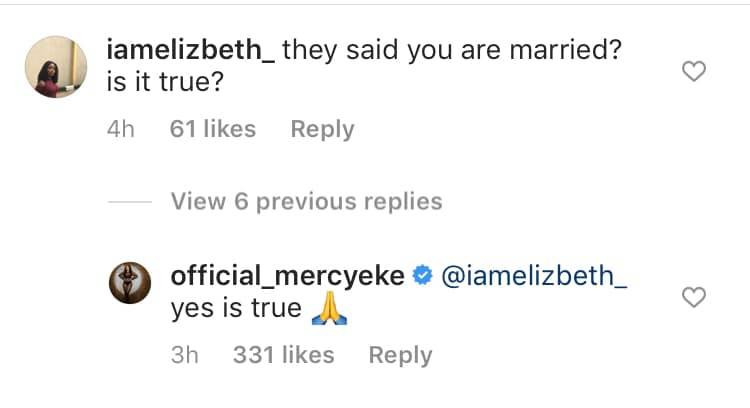Click the "yes is true" reply text
Screen dimensions: 750x408
coord(236,309)
